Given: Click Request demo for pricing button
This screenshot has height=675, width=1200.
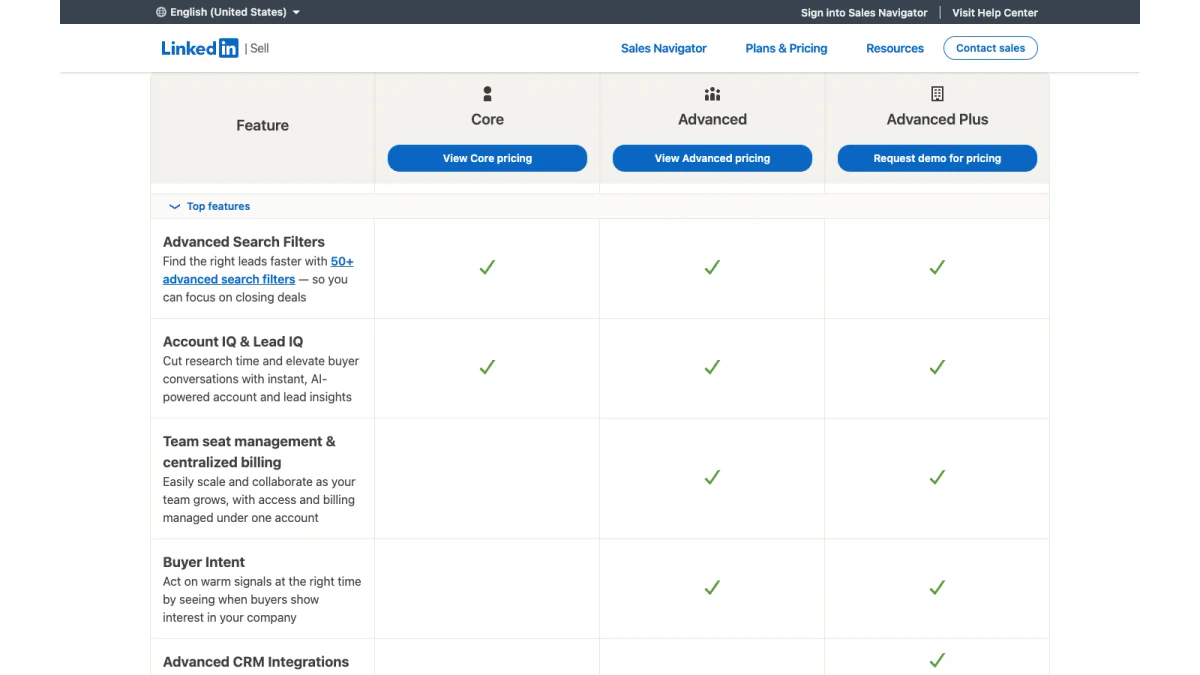Looking at the screenshot, I should click(937, 158).
